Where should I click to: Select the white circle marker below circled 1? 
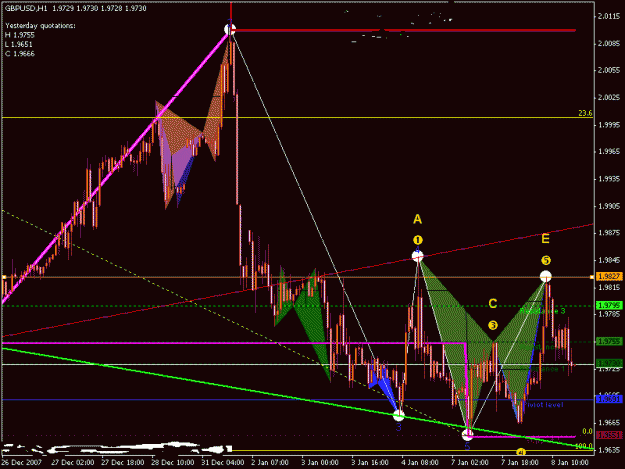point(417,256)
